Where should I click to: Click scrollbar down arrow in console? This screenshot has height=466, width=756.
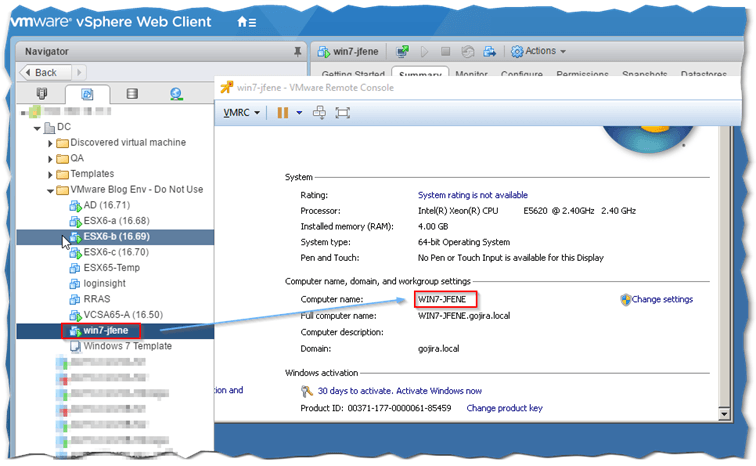pos(723,414)
